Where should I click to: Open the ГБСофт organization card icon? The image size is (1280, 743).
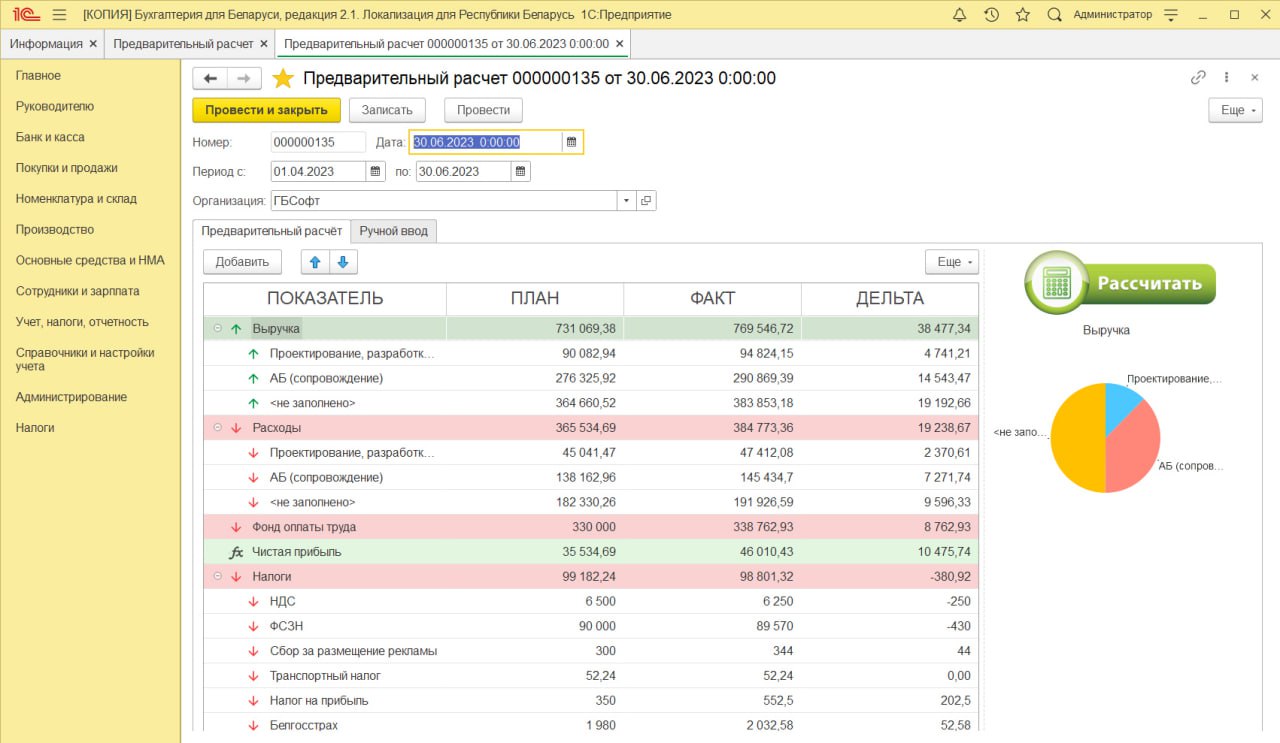(646, 201)
